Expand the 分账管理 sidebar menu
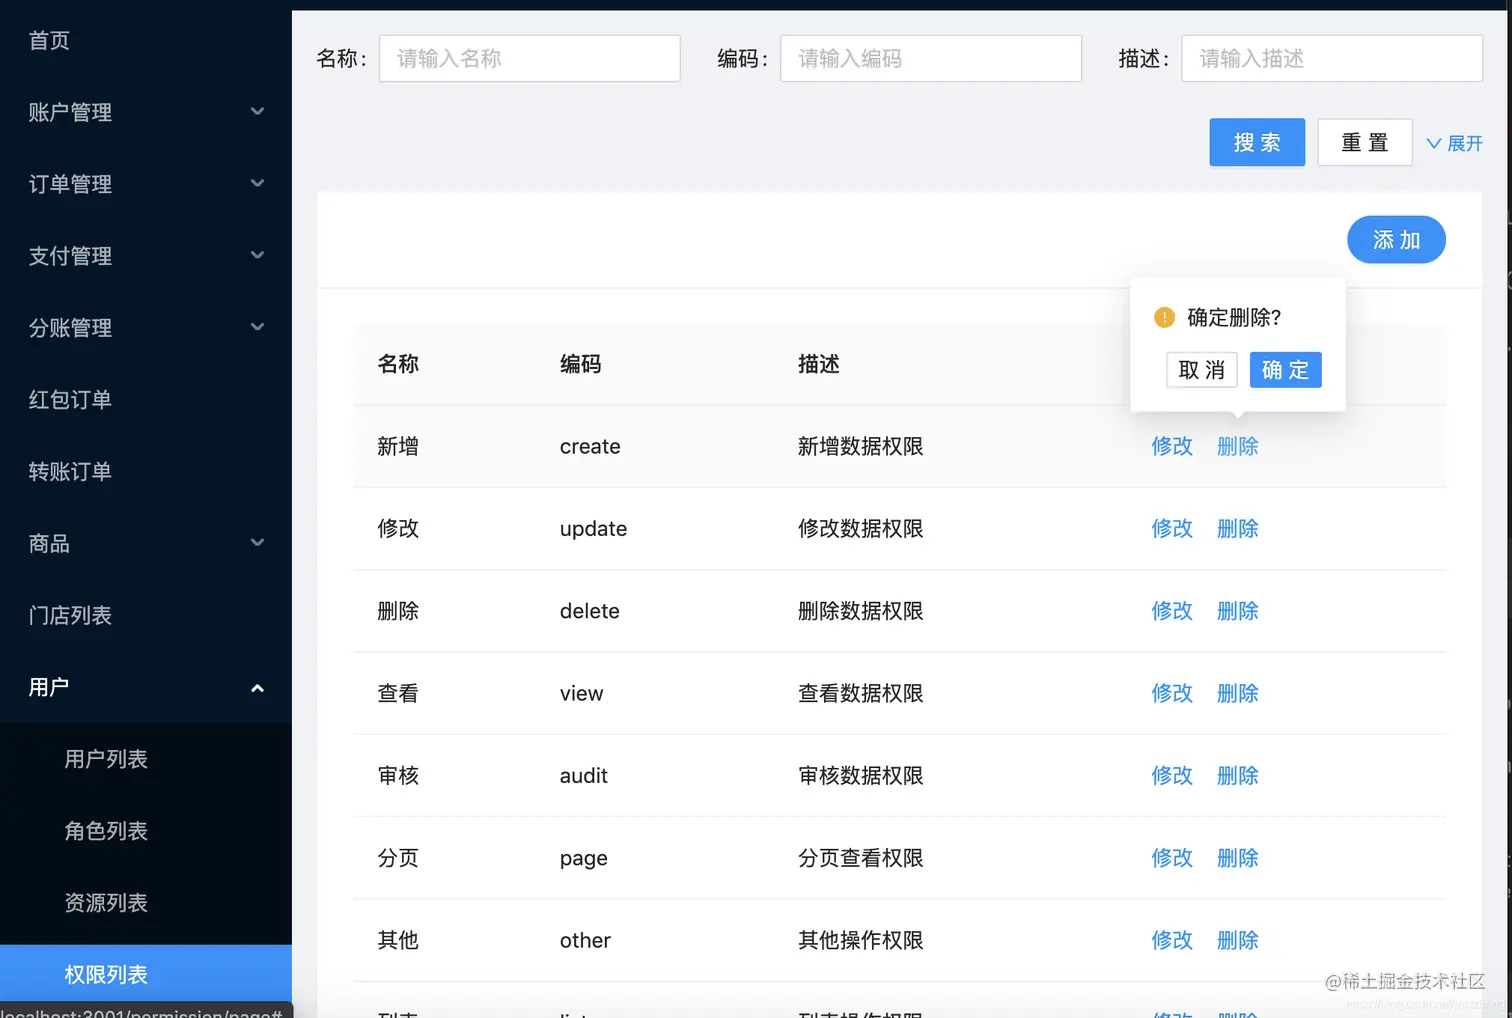 tap(145, 327)
